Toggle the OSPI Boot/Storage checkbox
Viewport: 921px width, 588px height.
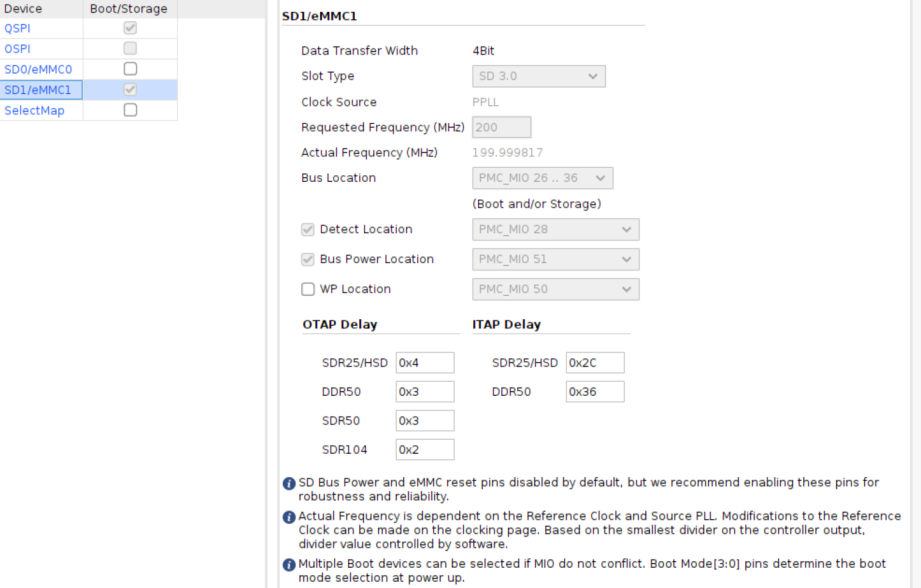click(x=130, y=48)
